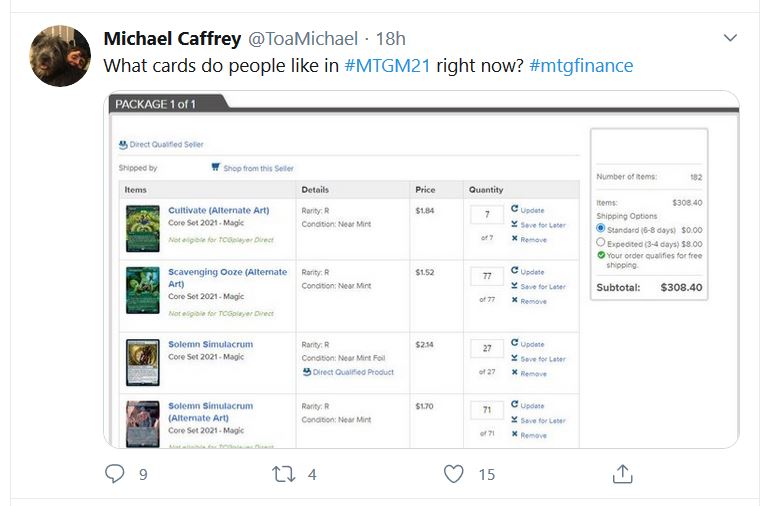Retweet this post via retweet icon
775x506 pixels.
point(284,474)
